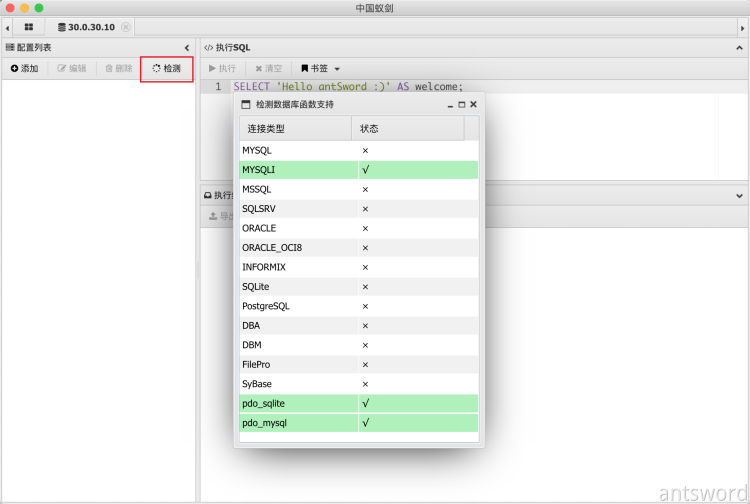
Task: Switch to the 30.0.30.10 tab
Action: click(x=90, y=27)
